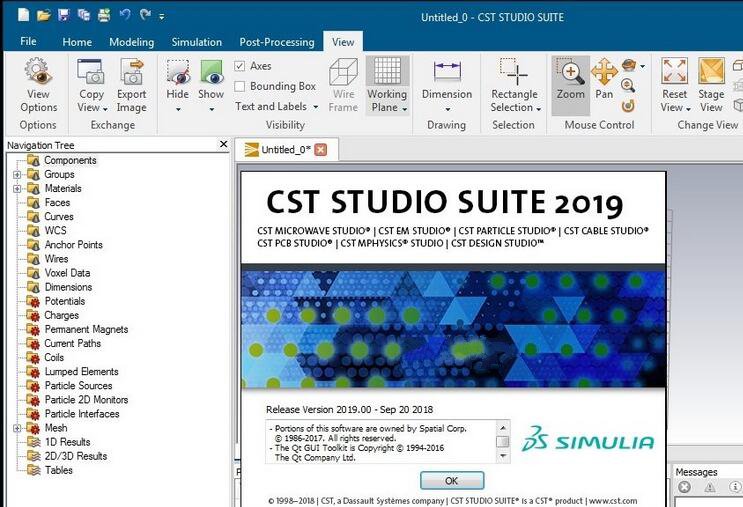Click the Undo arrow icon

coord(125,15)
